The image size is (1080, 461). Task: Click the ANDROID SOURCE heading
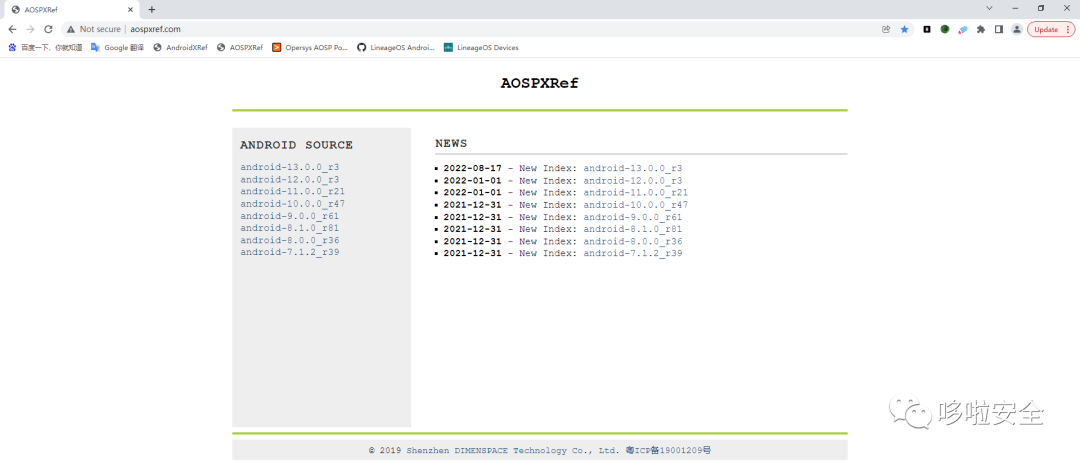[296, 145]
